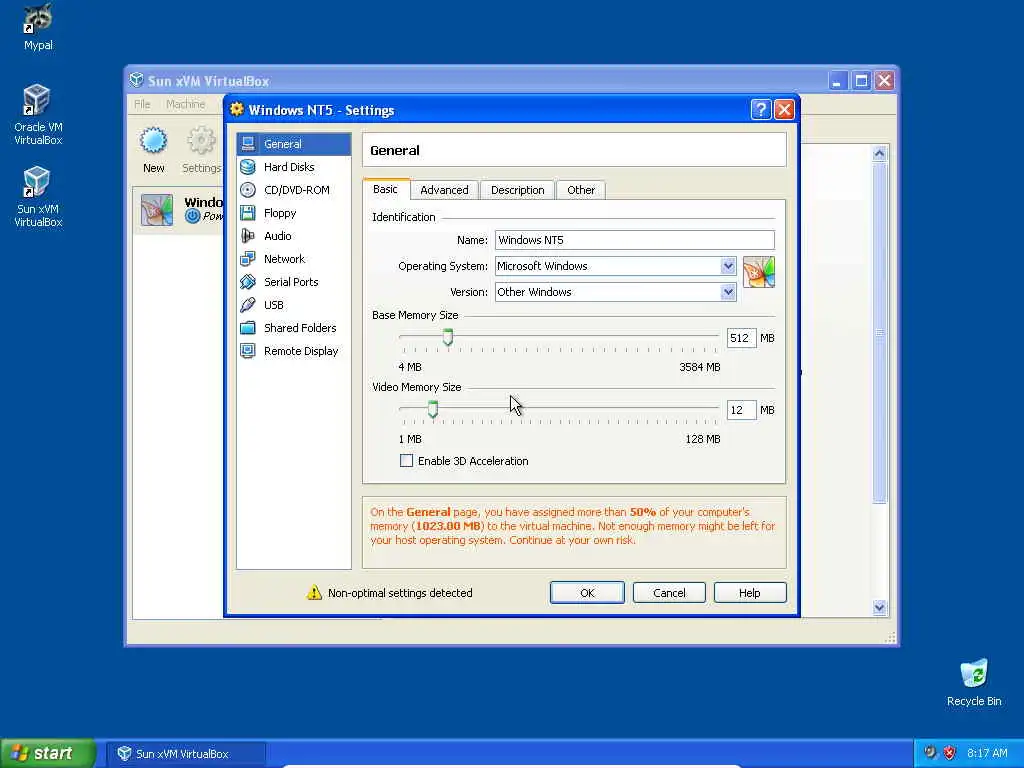The height and width of the screenshot is (768, 1024).
Task: Click the OS type butterfly icon
Action: click(759, 272)
